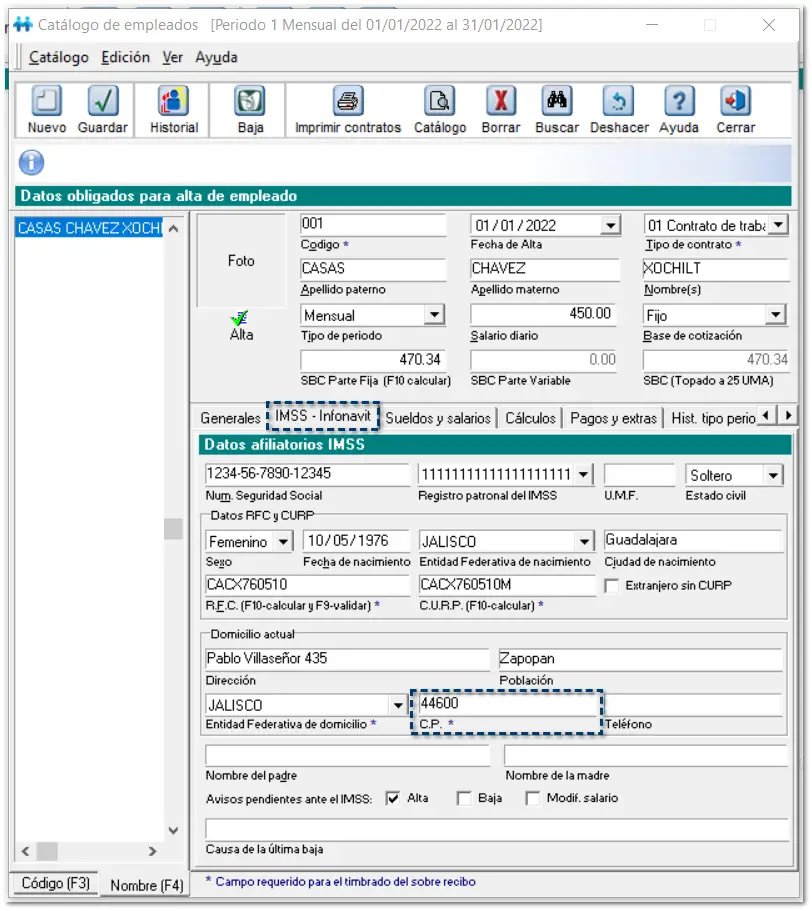Click the Dirección field

[347, 659]
